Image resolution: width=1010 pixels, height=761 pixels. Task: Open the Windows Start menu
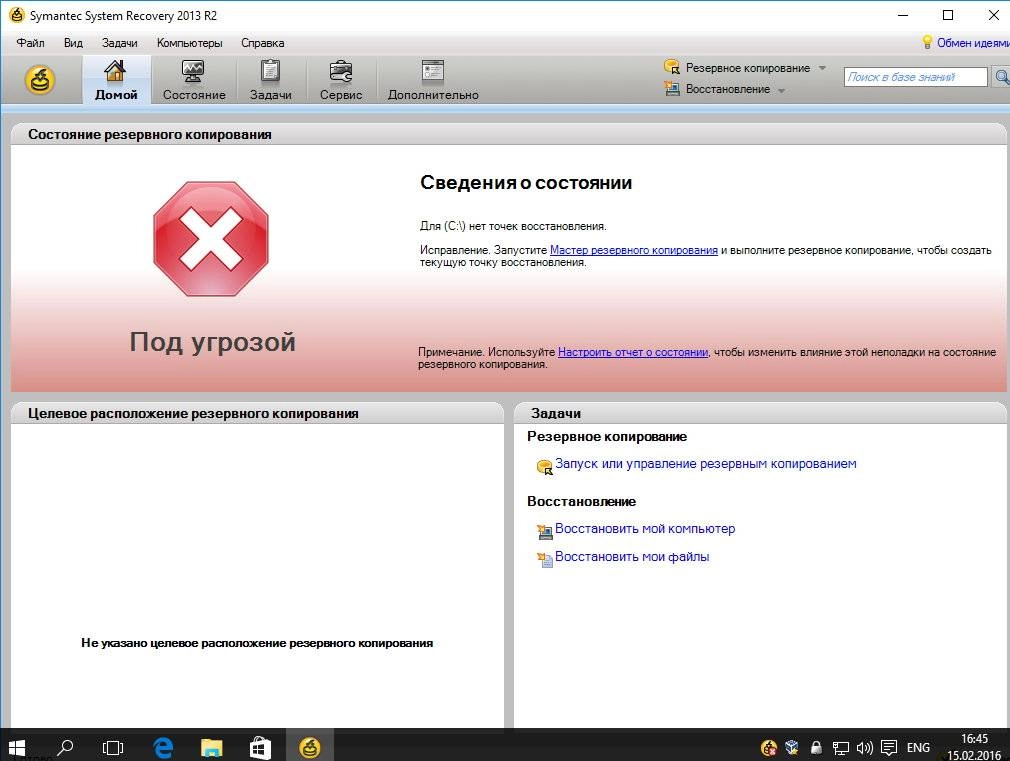[x=15, y=747]
